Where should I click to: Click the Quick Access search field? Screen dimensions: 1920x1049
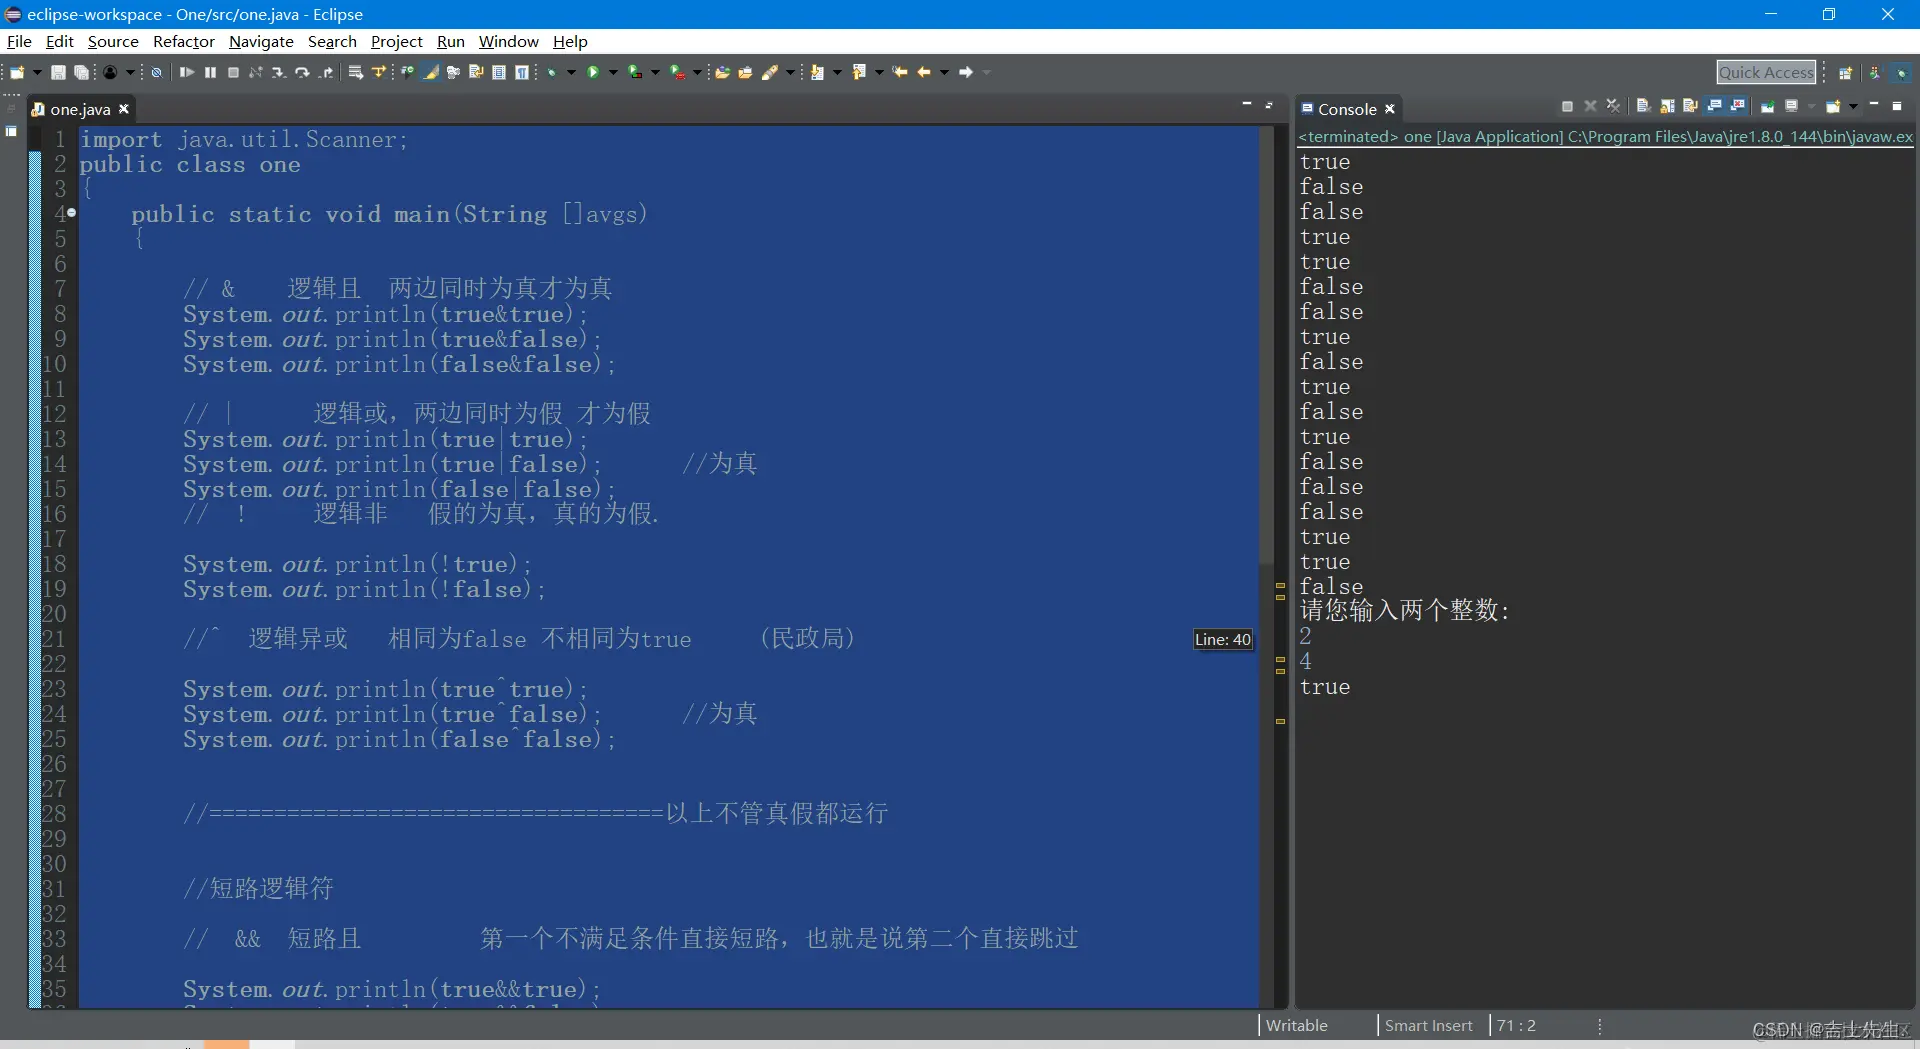1766,72
